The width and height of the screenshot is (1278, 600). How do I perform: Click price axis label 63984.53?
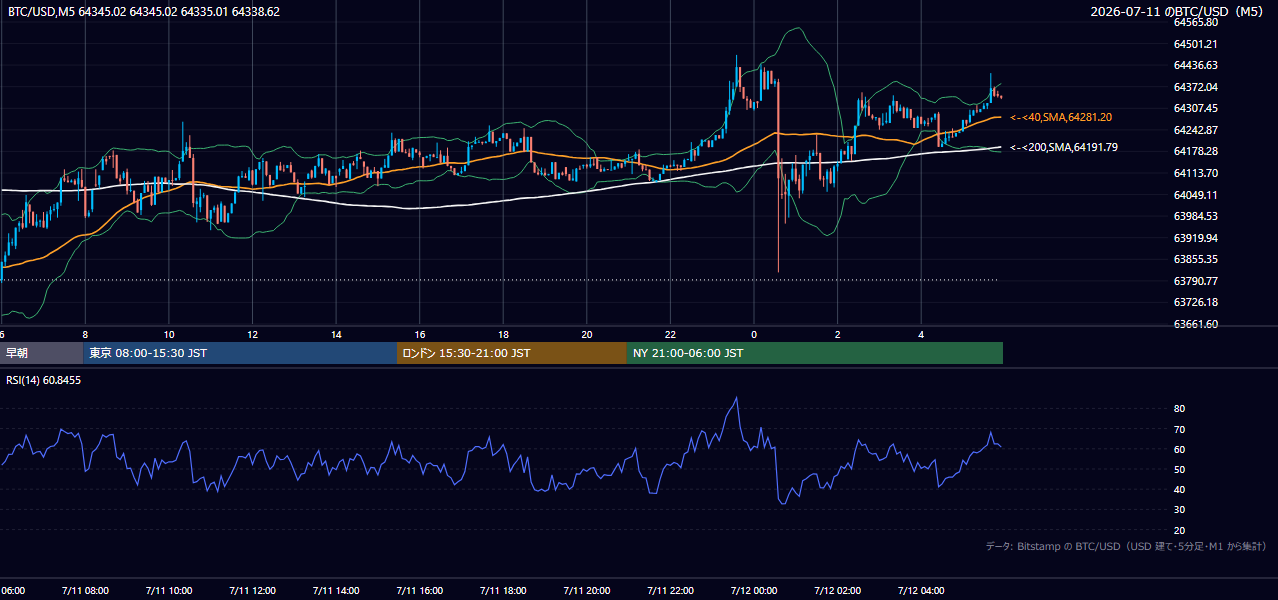(x=1196, y=216)
